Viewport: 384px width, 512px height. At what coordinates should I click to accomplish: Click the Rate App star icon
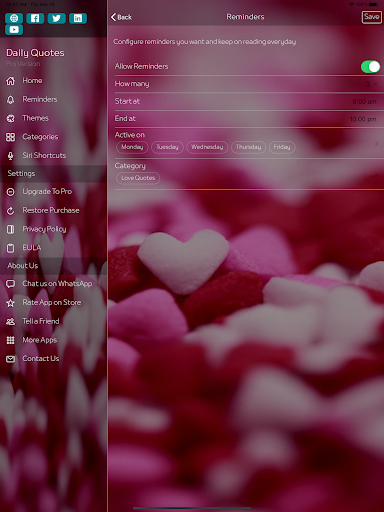11,303
